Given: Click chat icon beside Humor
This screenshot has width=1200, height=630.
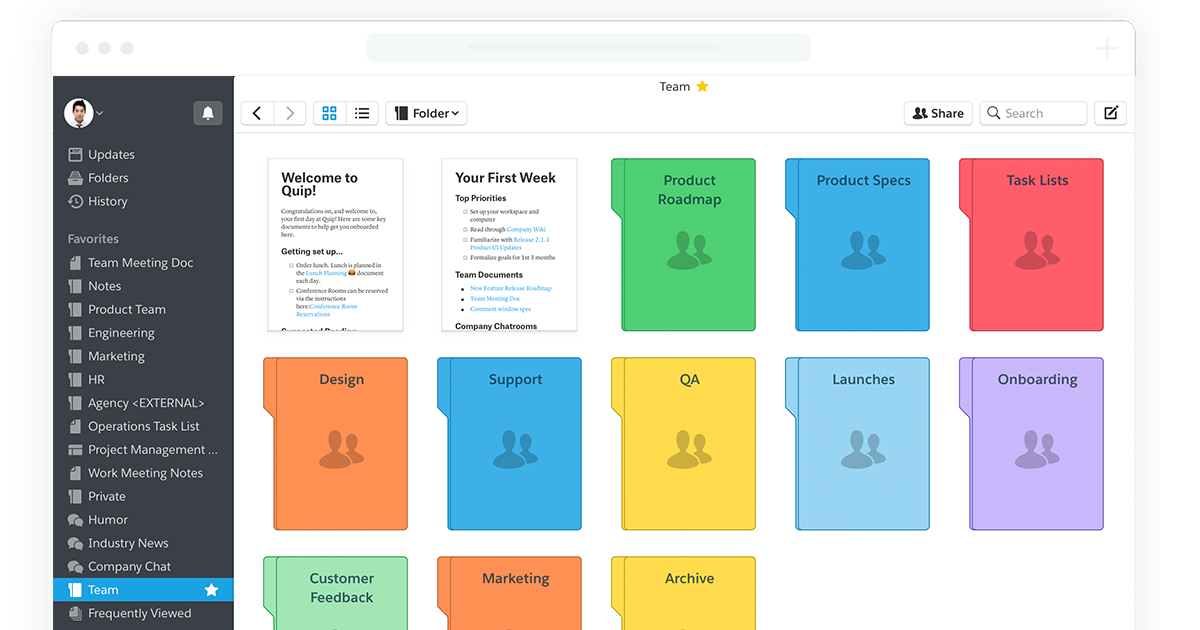Looking at the screenshot, I should tap(75, 520).
